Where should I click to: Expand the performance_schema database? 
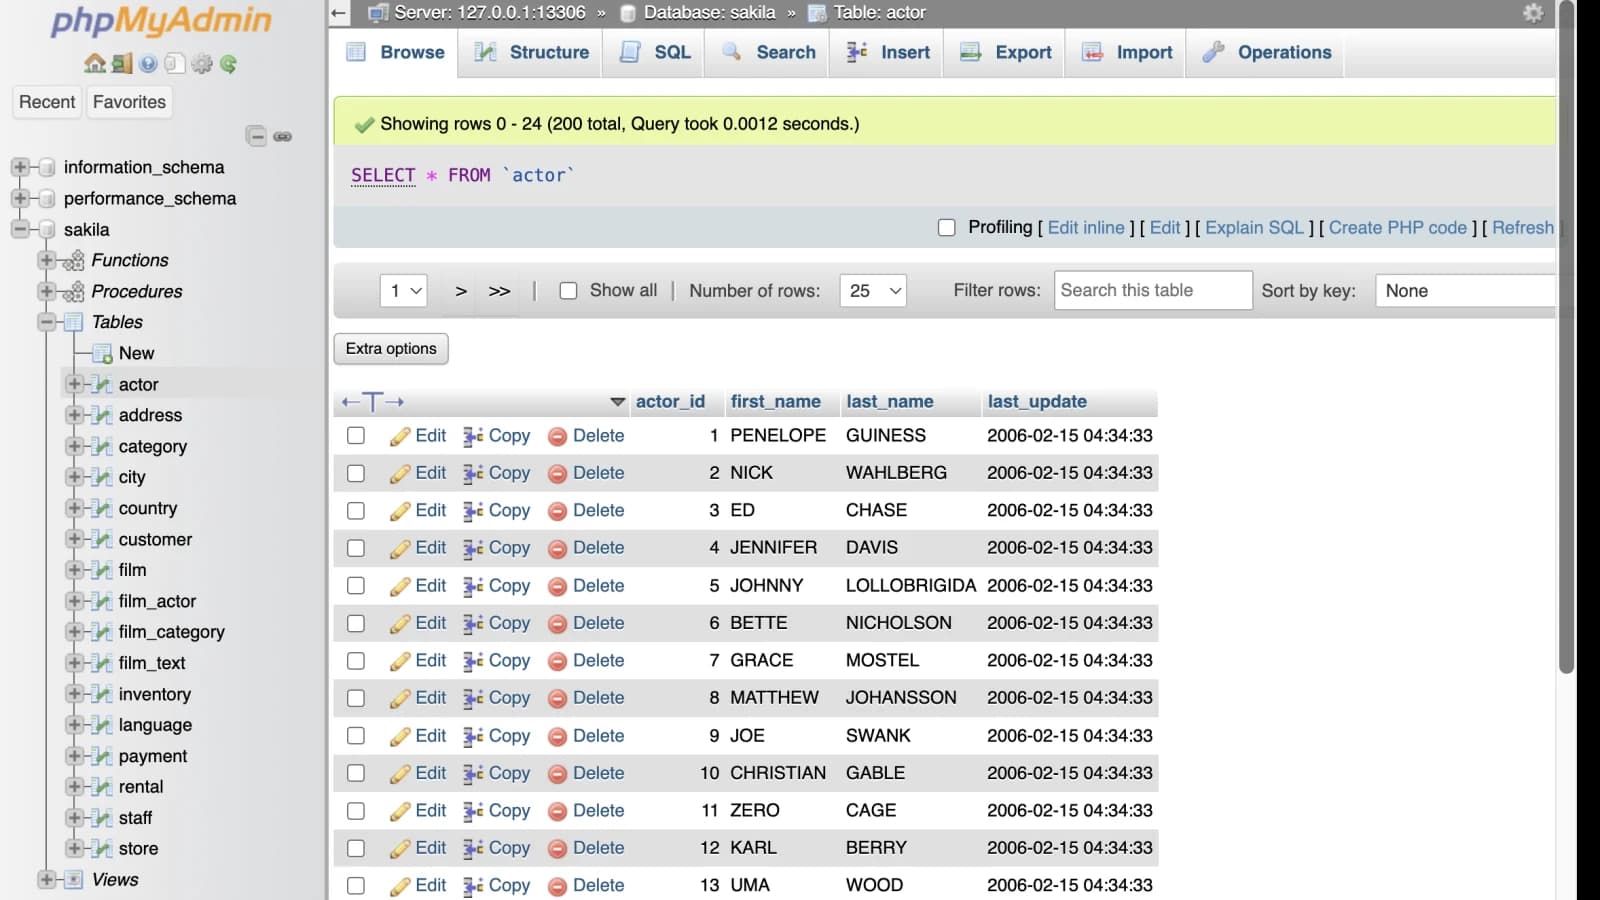20,198
